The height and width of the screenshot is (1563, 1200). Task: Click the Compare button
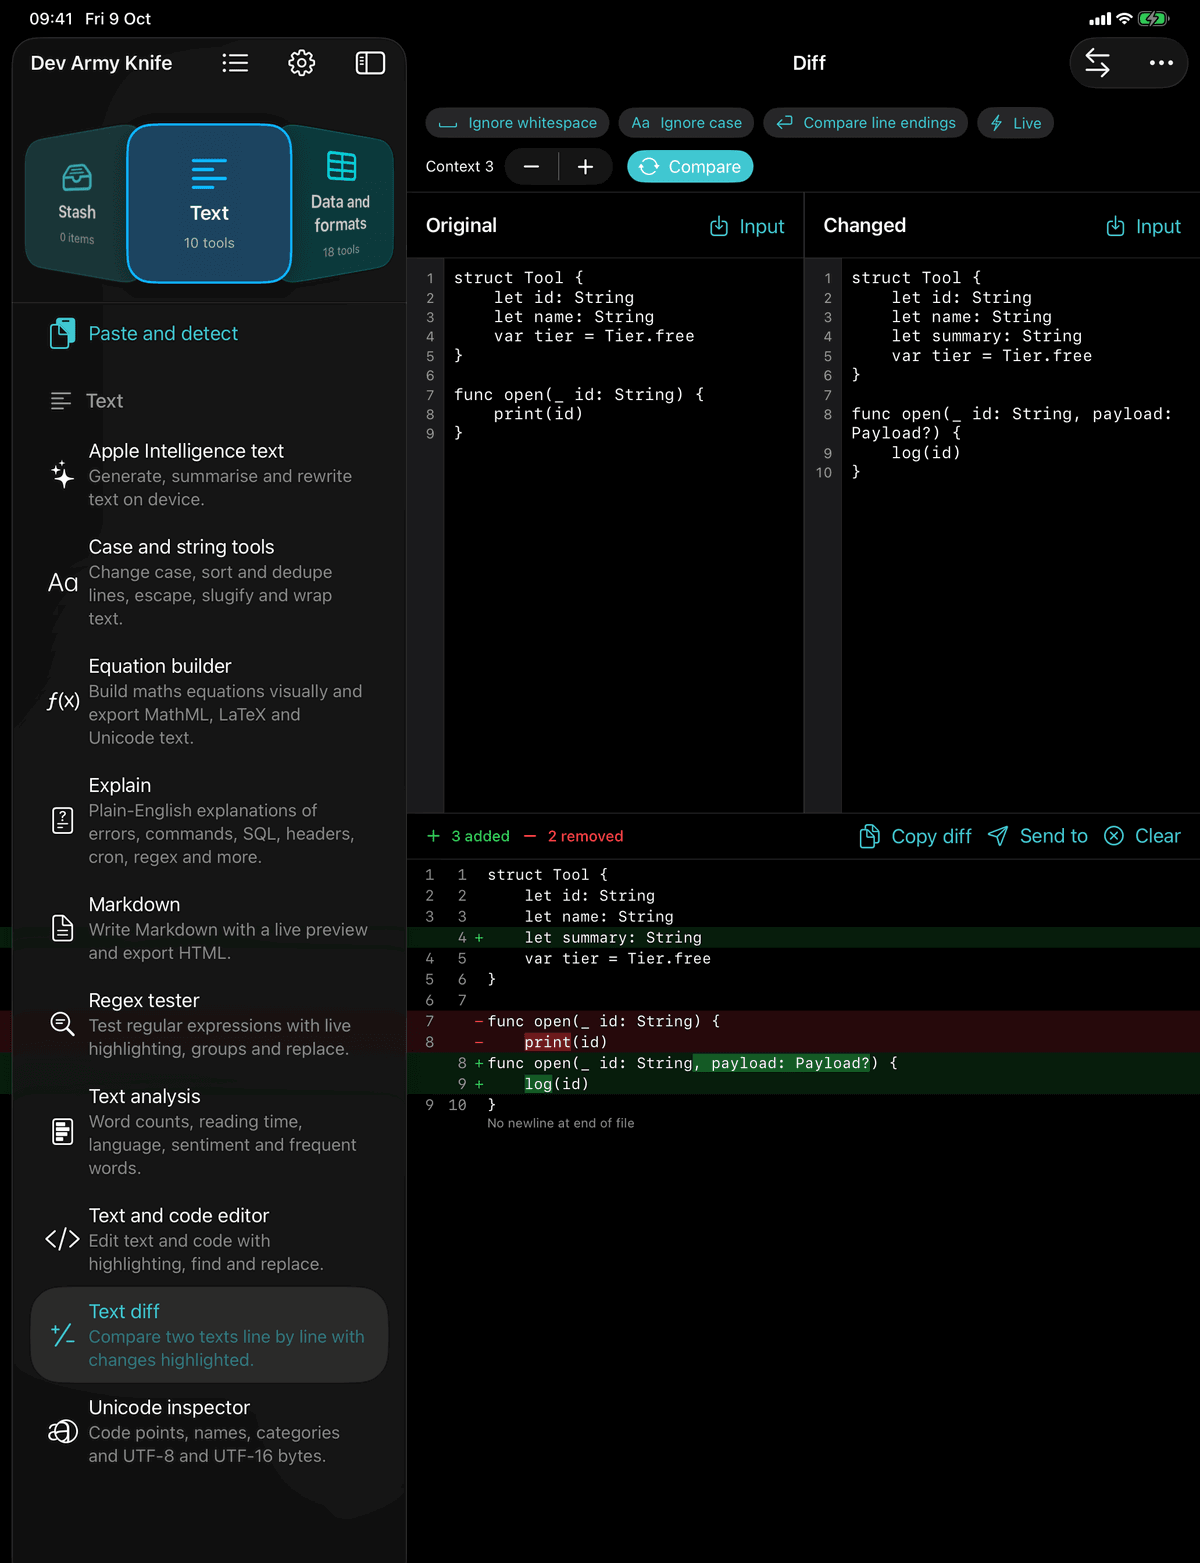(690, 167)
